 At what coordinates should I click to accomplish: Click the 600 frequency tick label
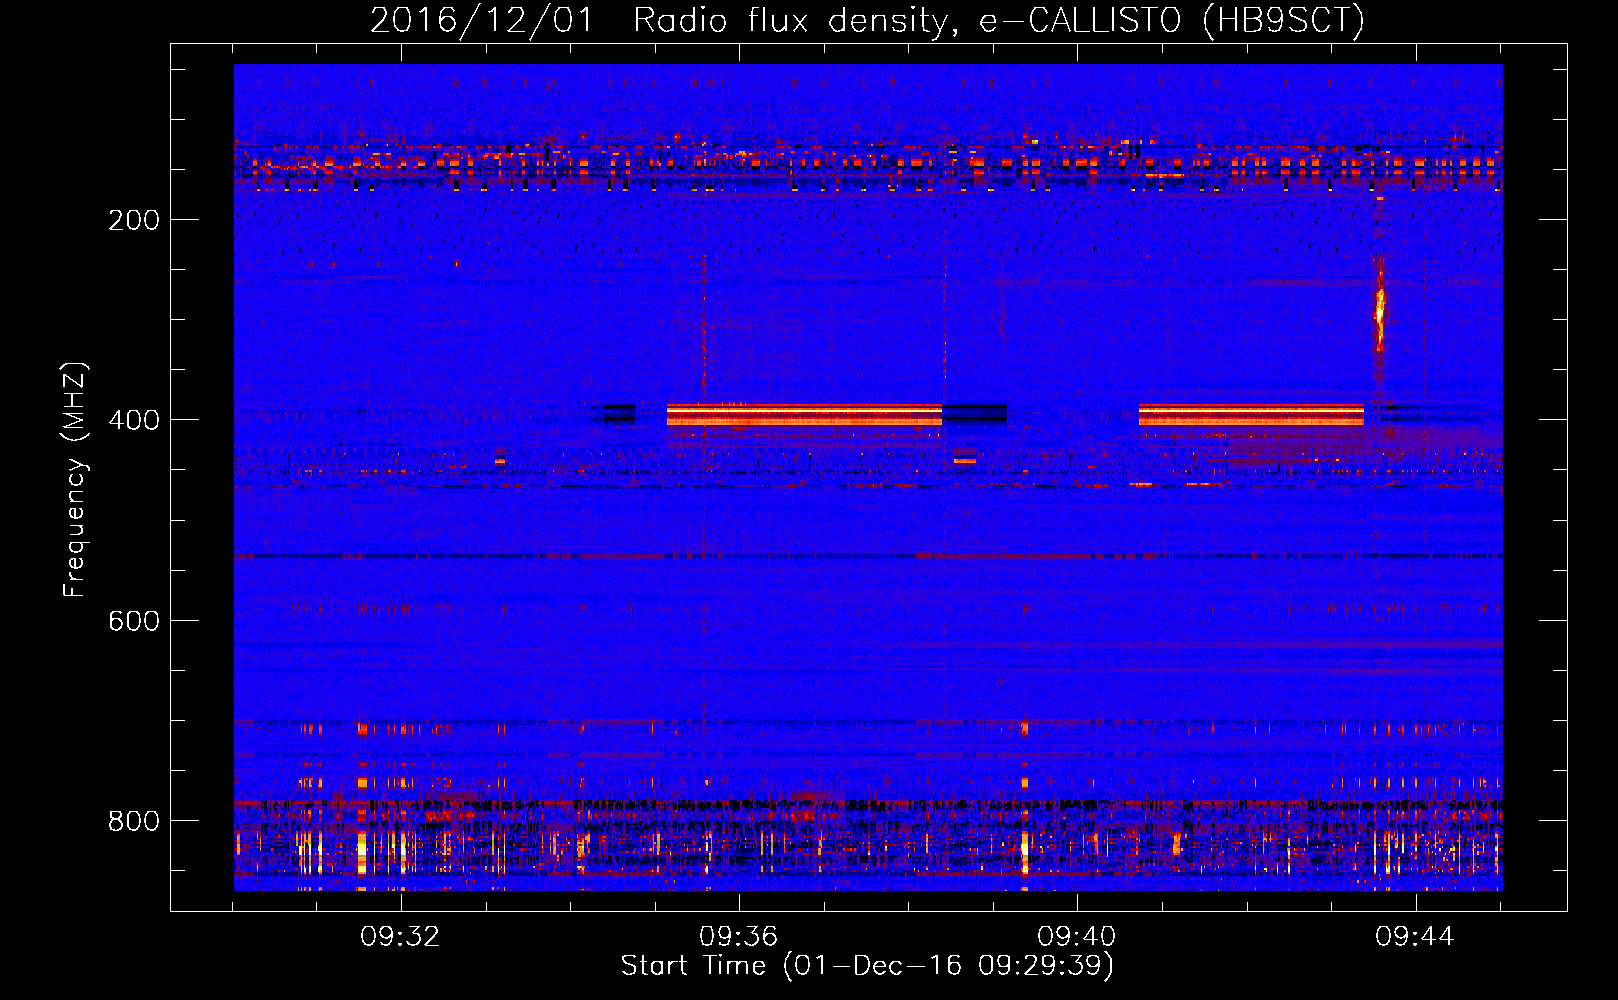pos(134,621)
